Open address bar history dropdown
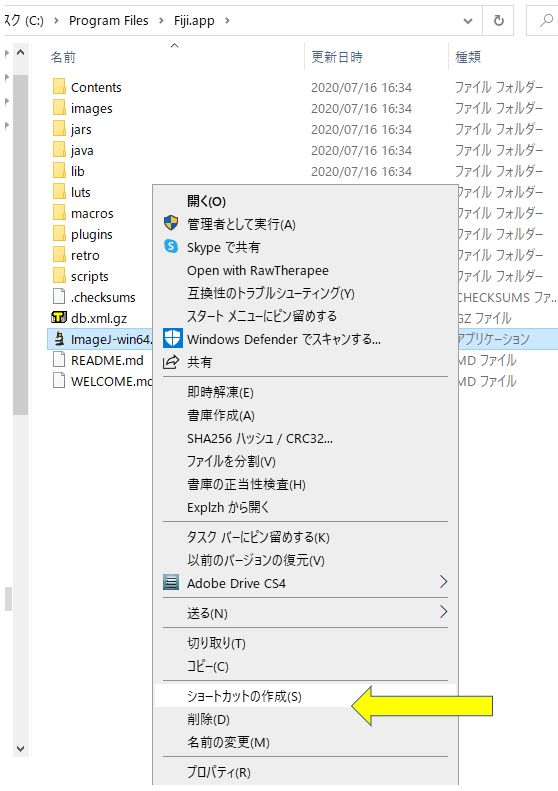Viewport: 558px width, 791px height. [468, 21]
